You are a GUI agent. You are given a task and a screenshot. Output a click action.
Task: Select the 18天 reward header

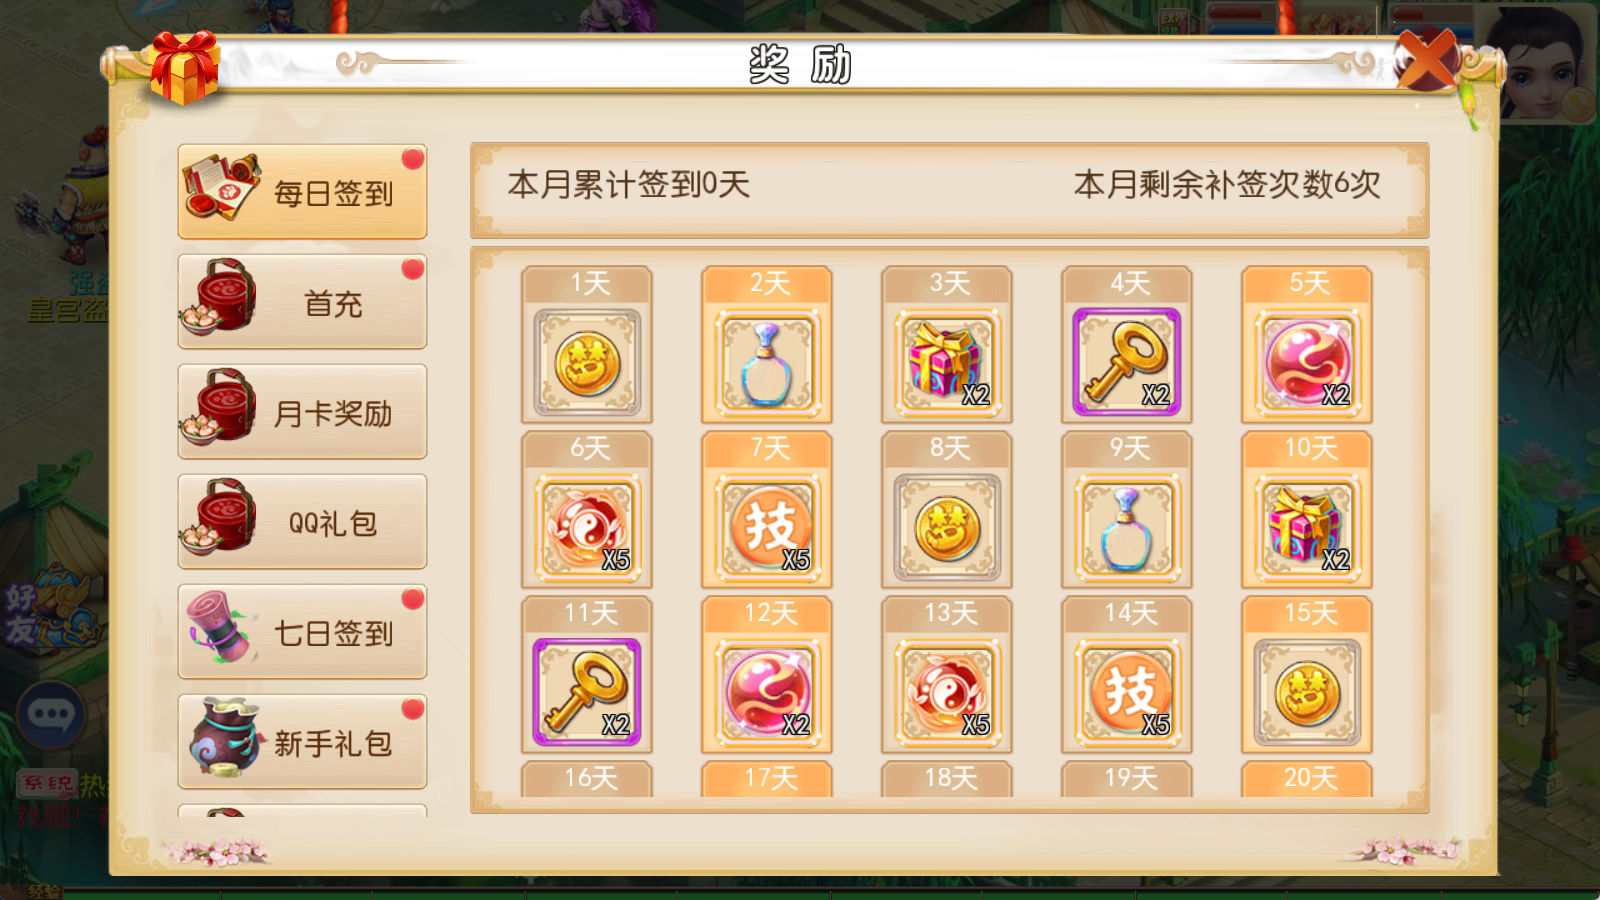pyautogui.click(x=947, y=779)
